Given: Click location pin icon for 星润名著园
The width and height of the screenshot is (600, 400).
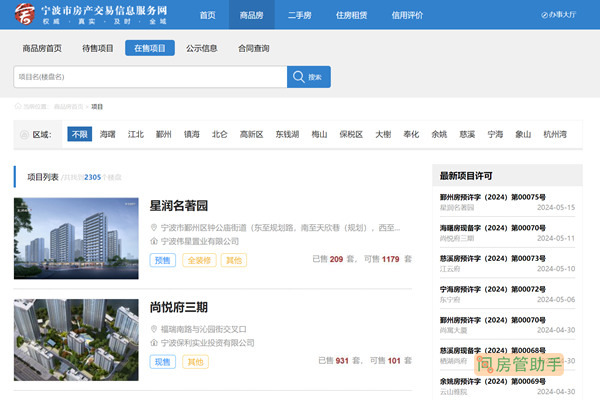Looking at the screenshot, I should click(154, 228).
